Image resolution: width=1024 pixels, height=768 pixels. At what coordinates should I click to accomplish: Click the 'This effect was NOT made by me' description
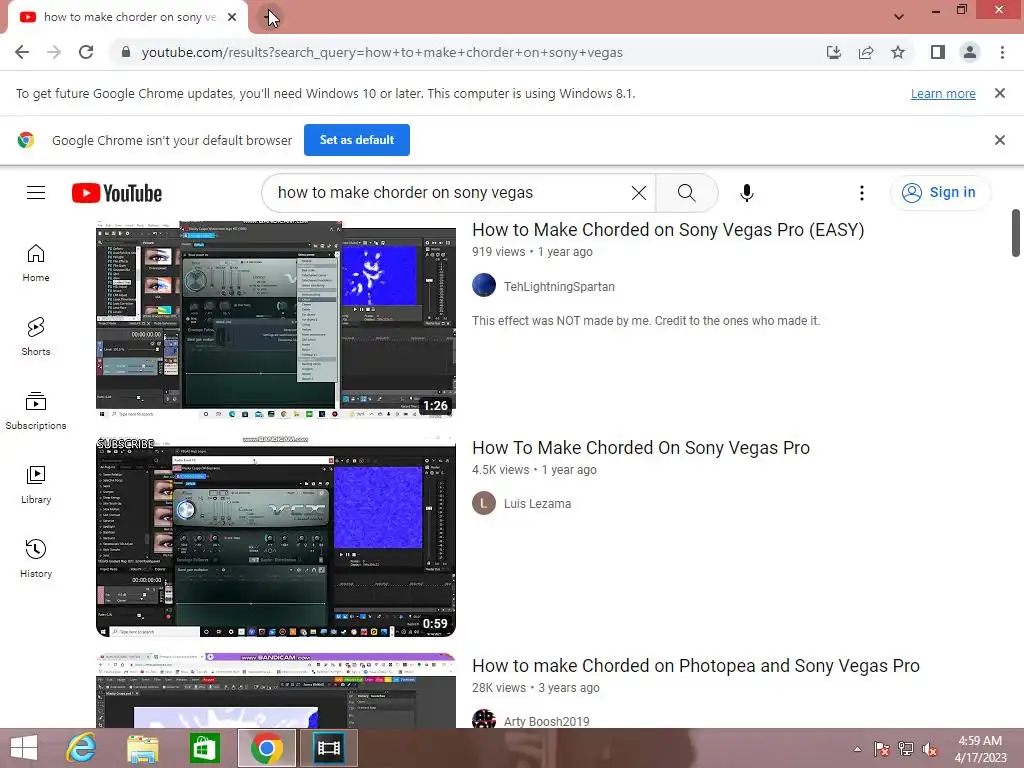tap(646, 321)
